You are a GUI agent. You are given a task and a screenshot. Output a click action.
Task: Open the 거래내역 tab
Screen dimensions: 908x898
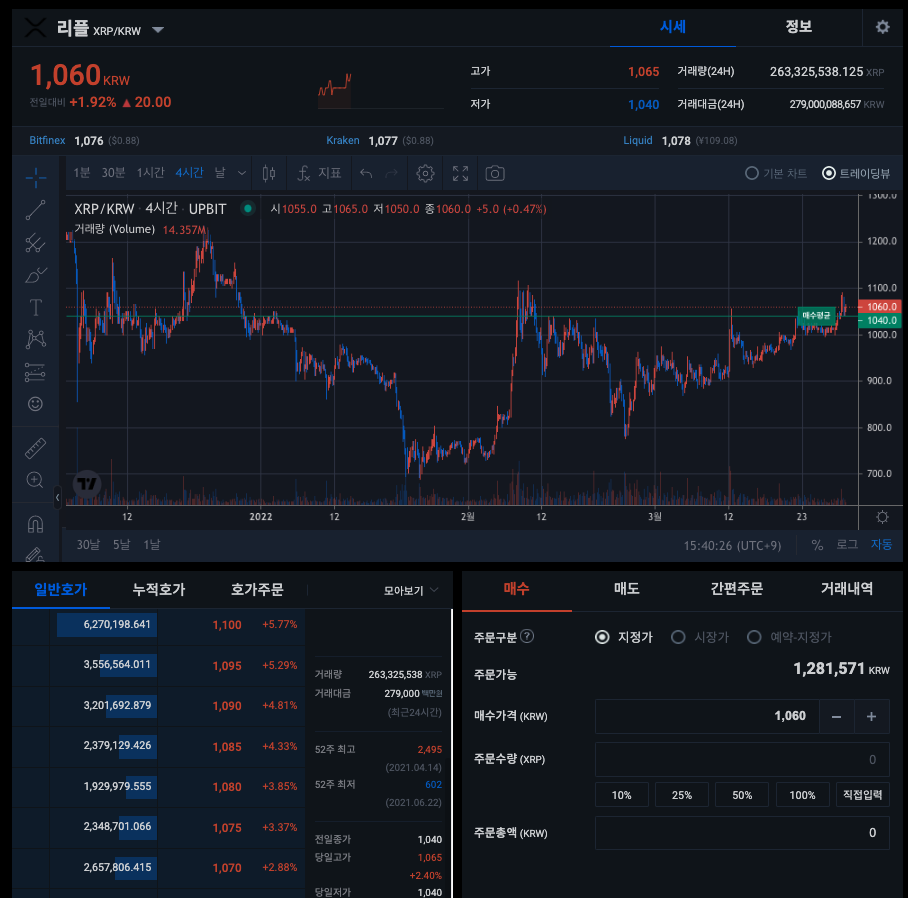coord(847,589)
